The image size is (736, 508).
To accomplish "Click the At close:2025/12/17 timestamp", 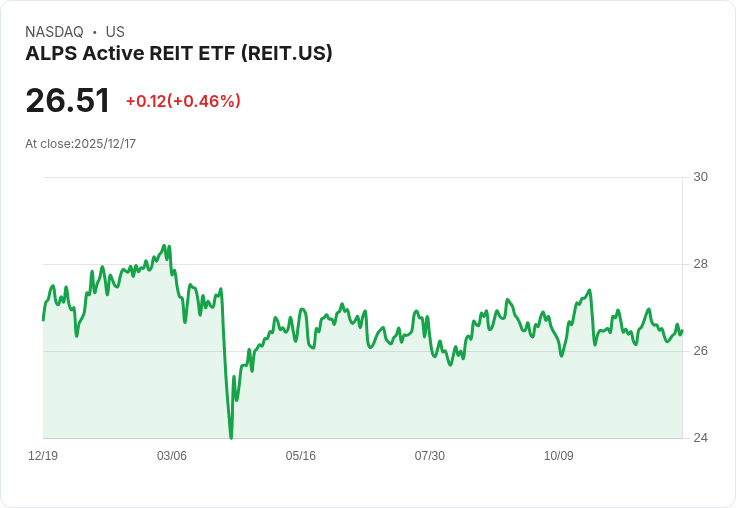I will coord(80,144).
